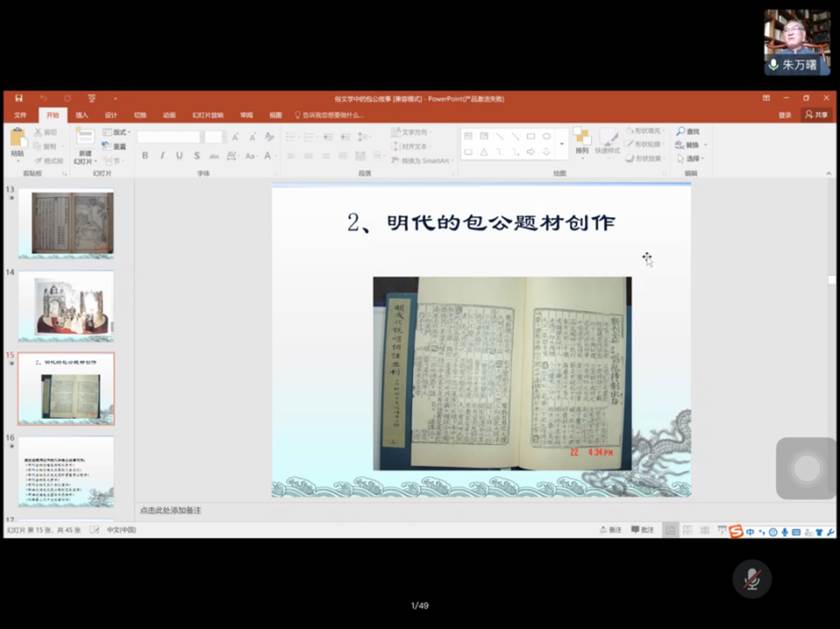
Task: Toggle Bold text formatting
Action: coord(145,156)
